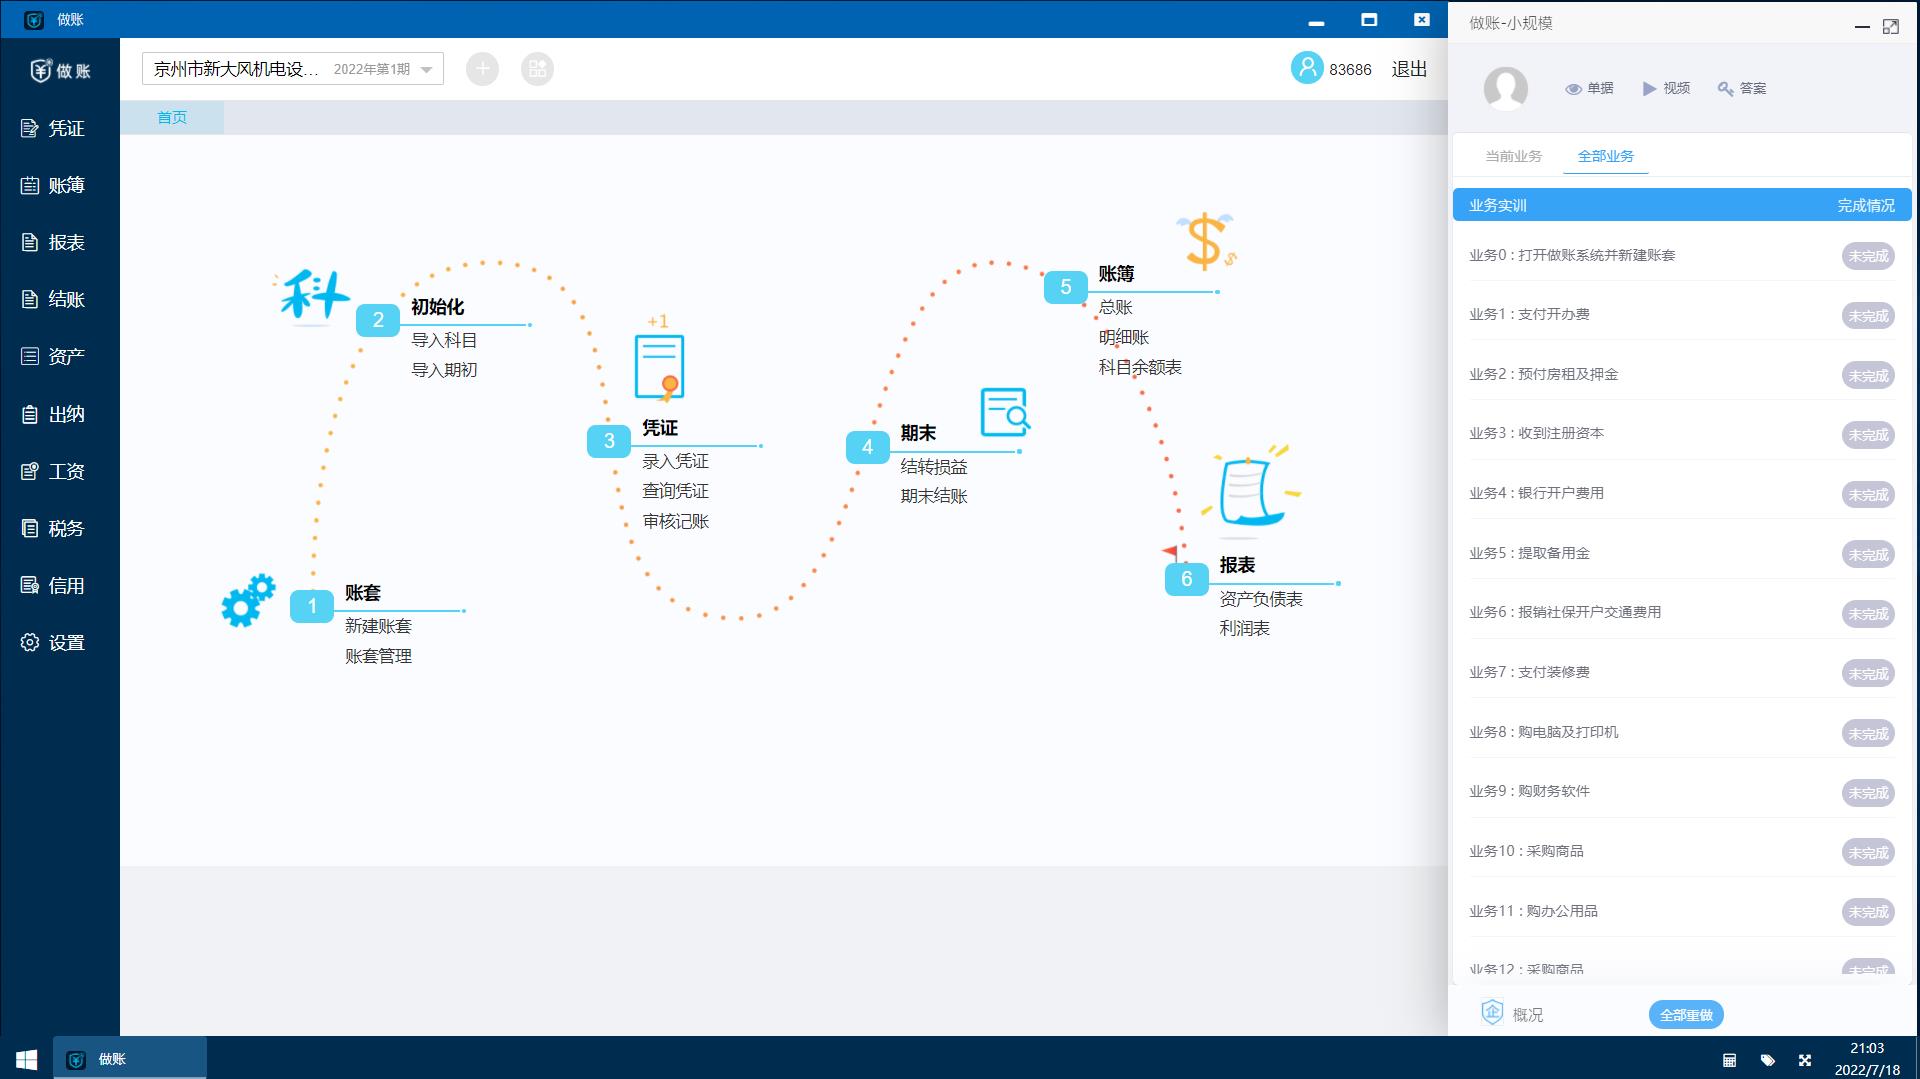Click the voucher certificate icon with +1

tap(659, 357)
